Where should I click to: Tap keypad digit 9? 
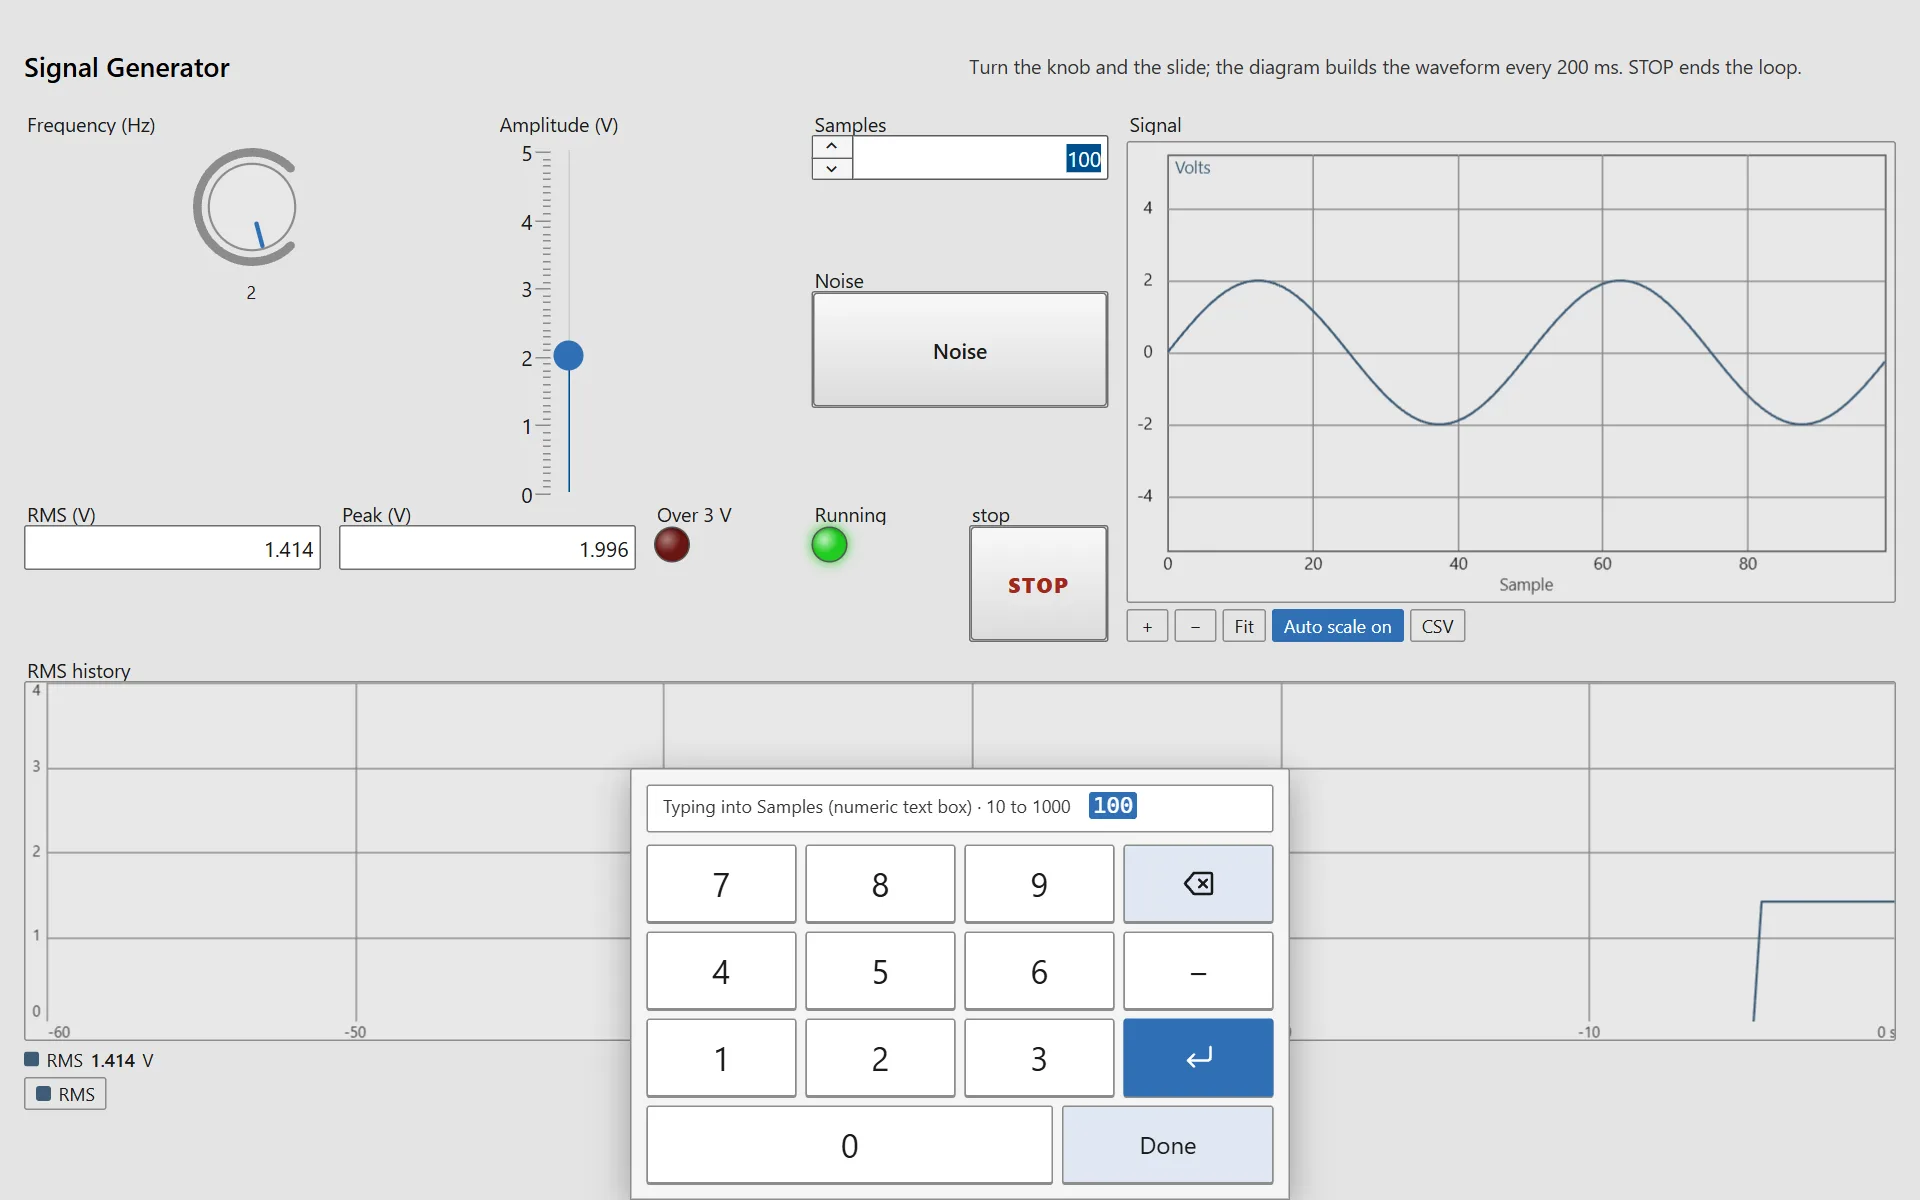[1039, 884]
